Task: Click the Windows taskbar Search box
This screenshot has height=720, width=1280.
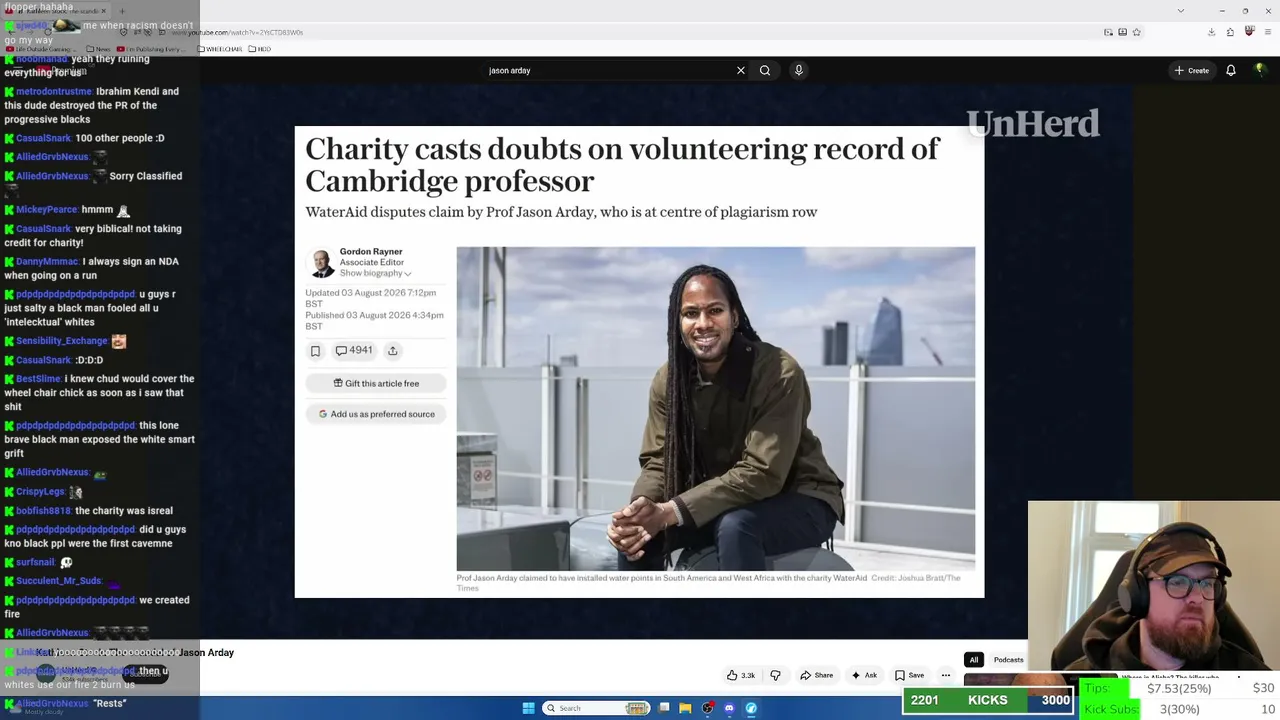Action: [x=597, y=708]
